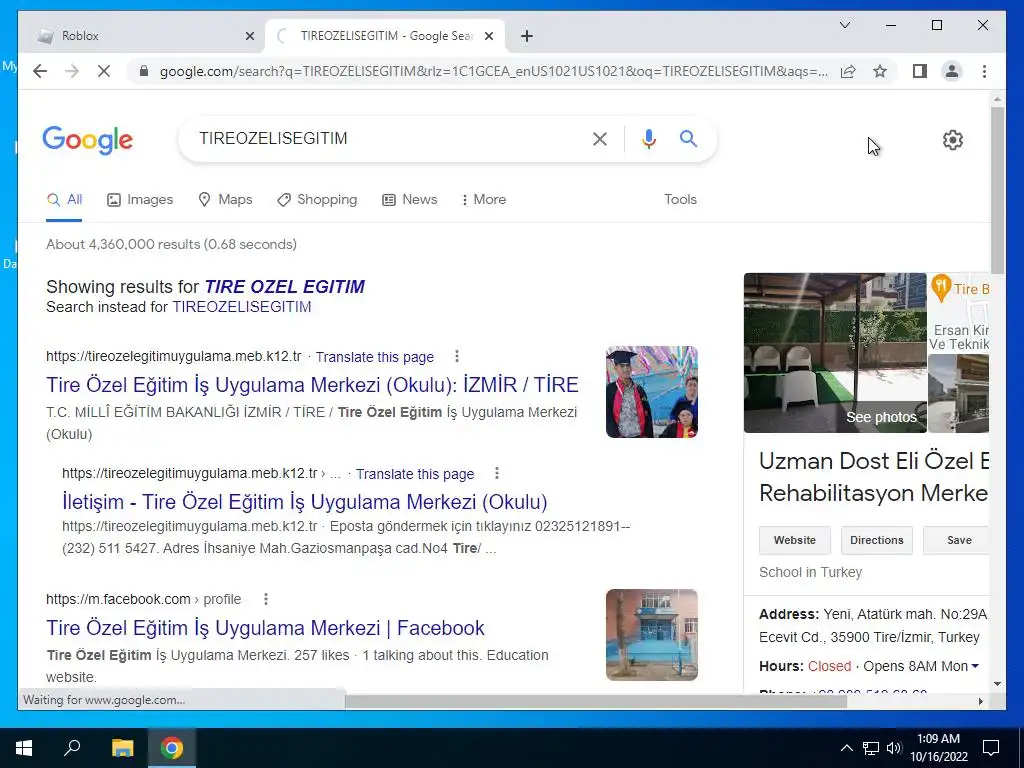
Task: Translate the first result page
Action: [x=375, y=357]
